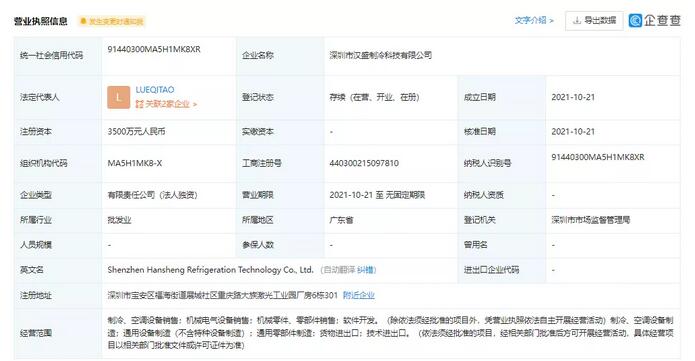Click the business term 2021-10-21 至 无固定期限
The width and height of the screenshot is (695, 361).
click(377, 195)
